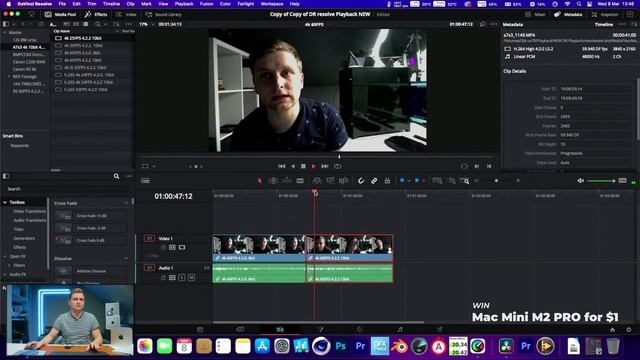
Task: Select the Additive Dissolve transition
Action: click(91, 271)
